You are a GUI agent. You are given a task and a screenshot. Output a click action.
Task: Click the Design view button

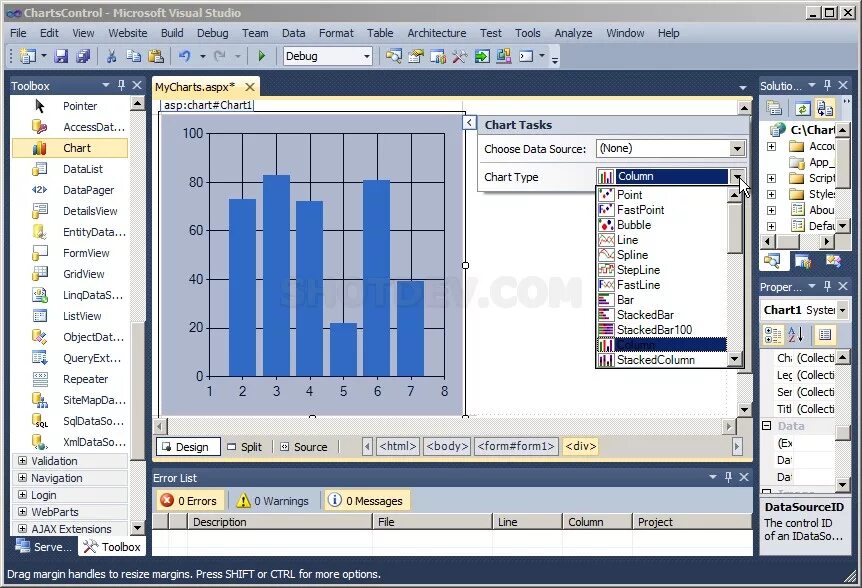click(188, 447)
